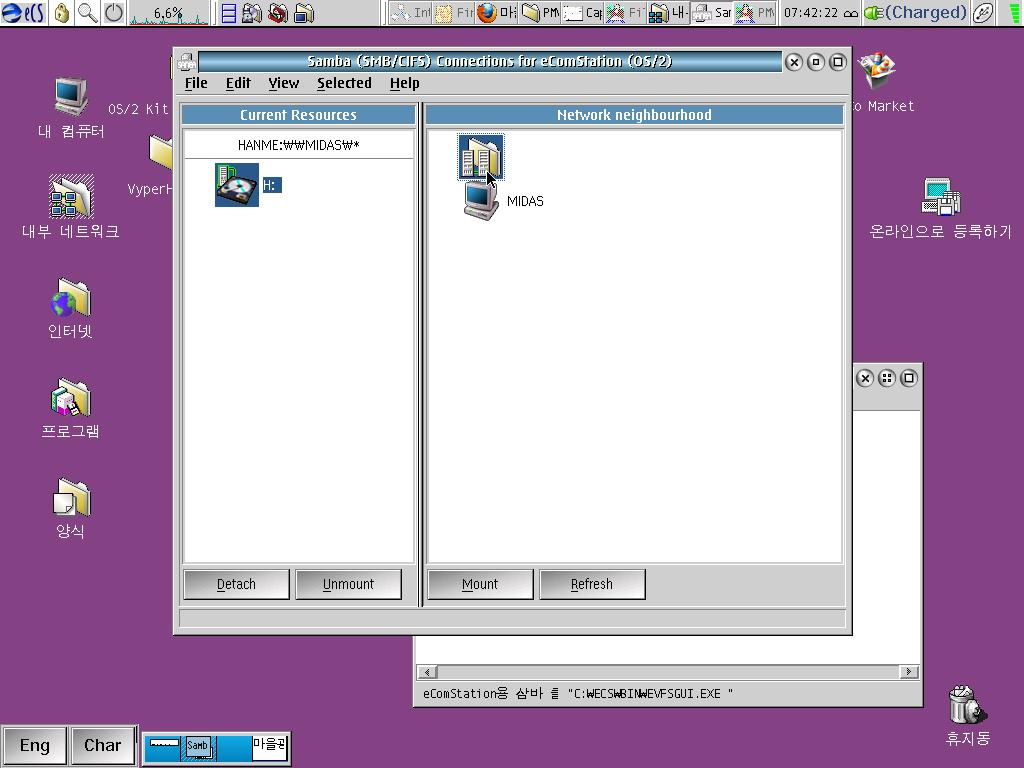Click the Unmount button
The width and height of the screenshot is (1024, 768).
tap(348, 584)
